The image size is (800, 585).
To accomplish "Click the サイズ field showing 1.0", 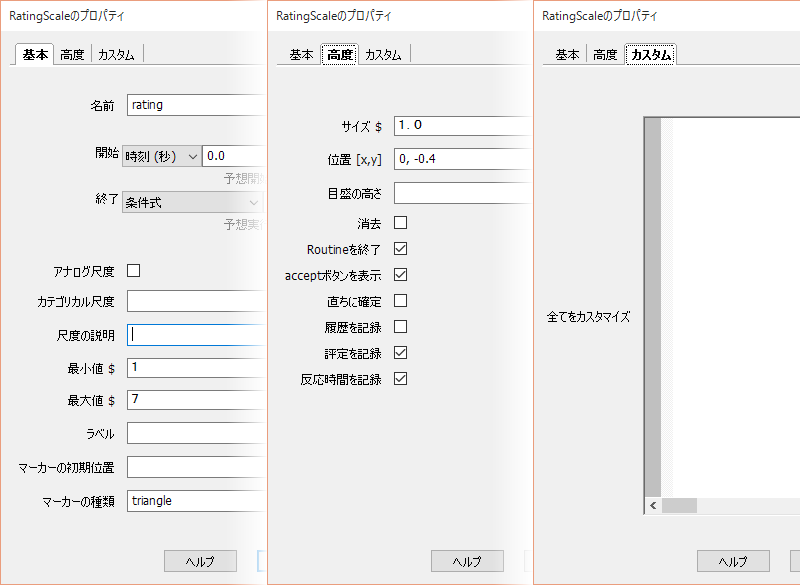I will (463, 125).
